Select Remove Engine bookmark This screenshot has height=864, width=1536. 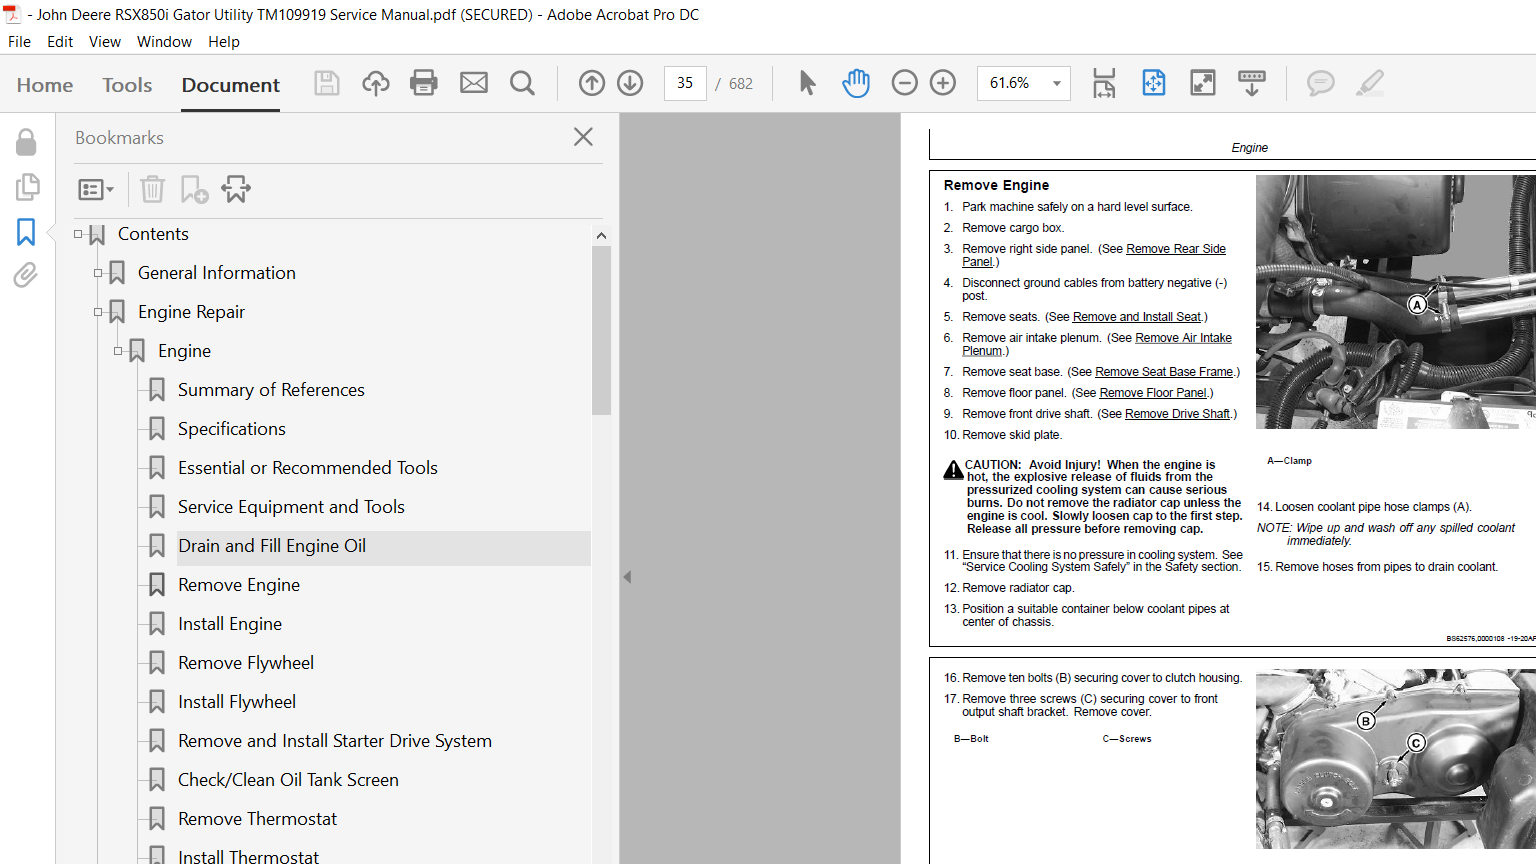(239, 585)
